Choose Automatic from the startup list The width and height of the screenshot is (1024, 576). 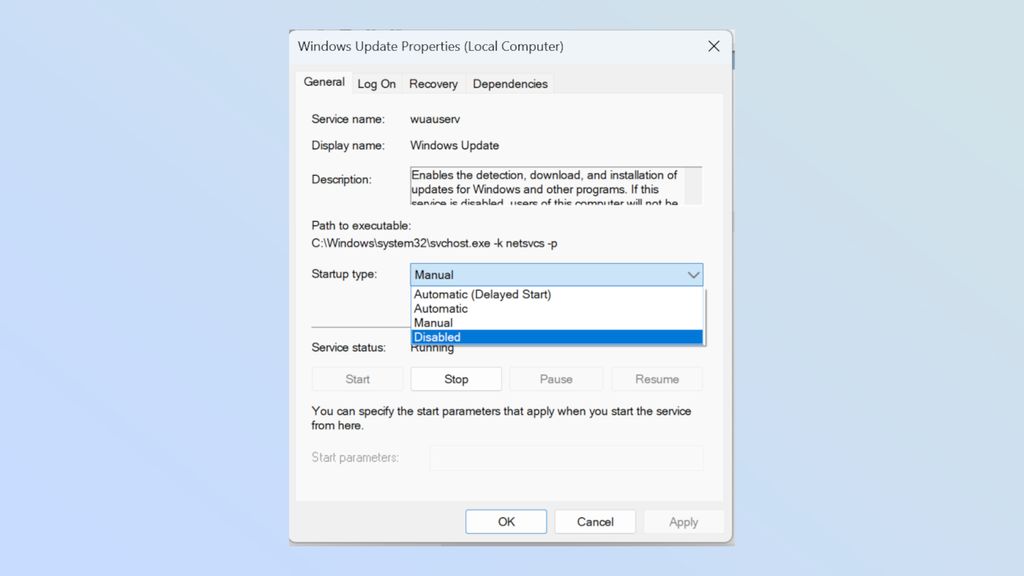pos(441,308)
